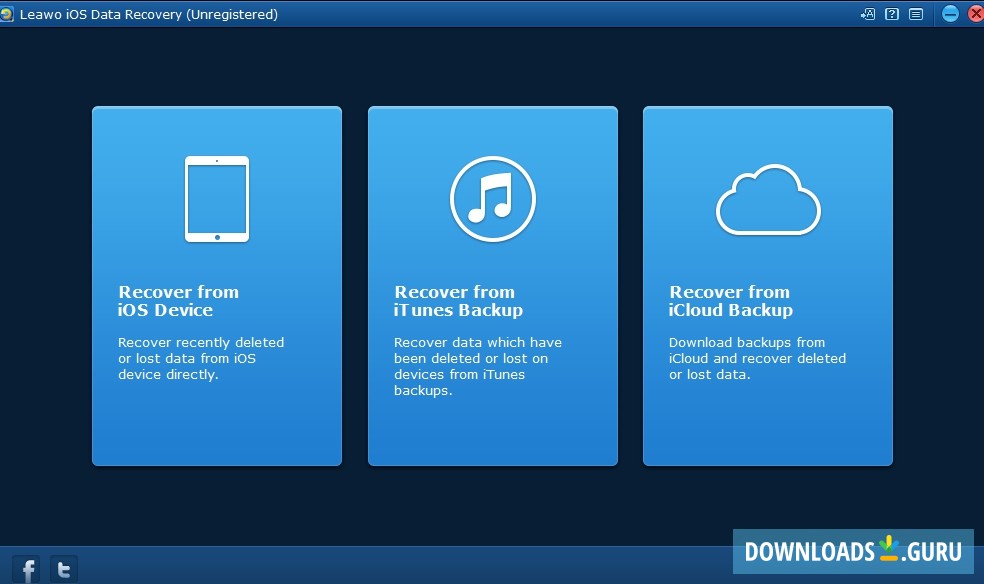This screenshot has height=584, width=984.
Task: Open the Recover from iOS Device card
Action: point(217,286)
